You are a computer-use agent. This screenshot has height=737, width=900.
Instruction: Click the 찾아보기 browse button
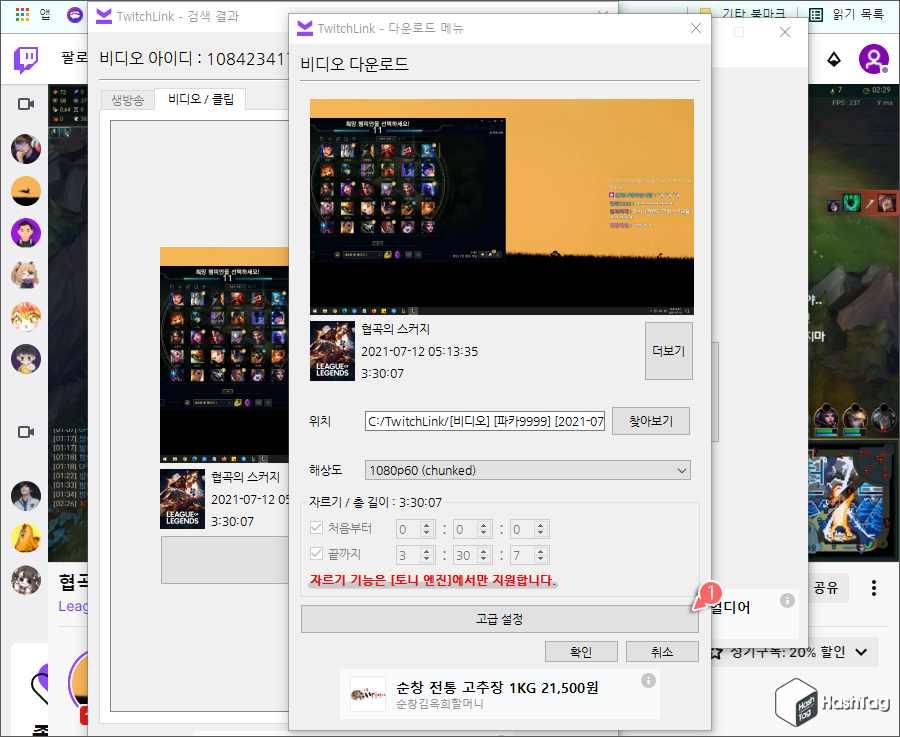pyautogui.click(x=651, y=421)
